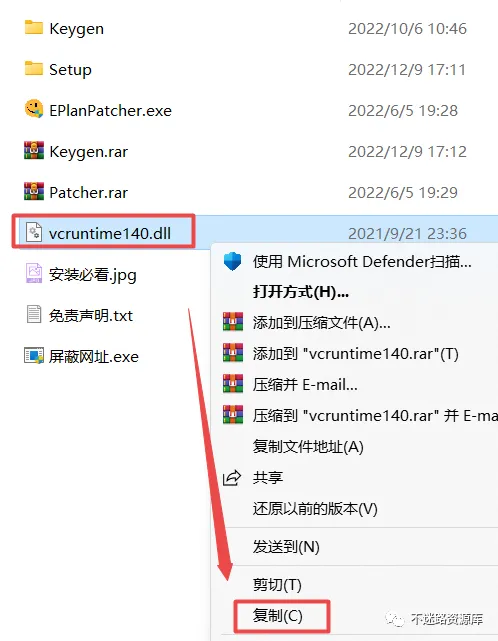Viewport: 498px width, 641px height.
Task: Click the Patcher.rar archive icon
Action: click(x=34, y=191)
